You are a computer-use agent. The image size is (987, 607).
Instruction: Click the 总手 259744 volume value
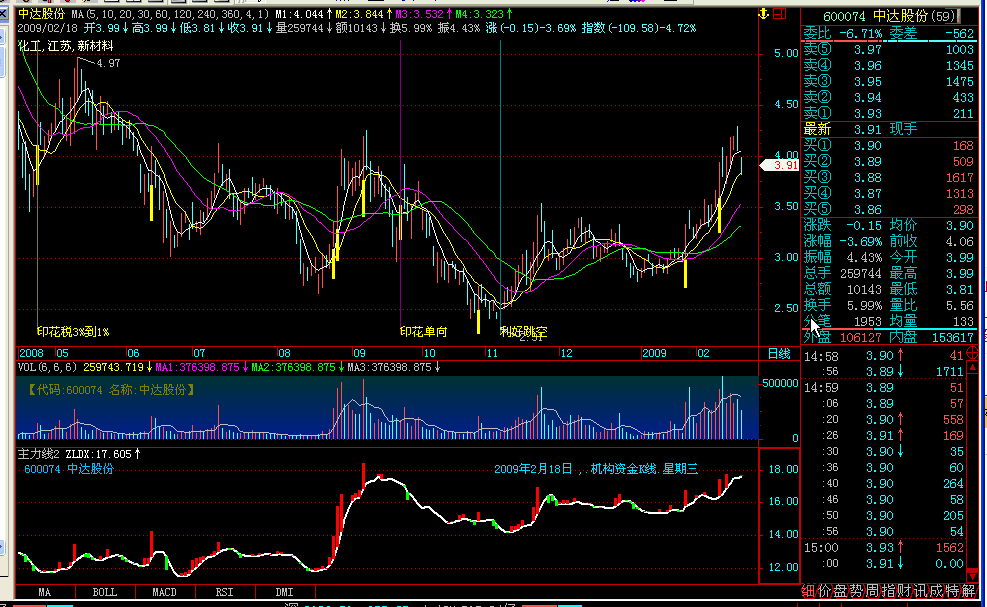coord(860,273)
